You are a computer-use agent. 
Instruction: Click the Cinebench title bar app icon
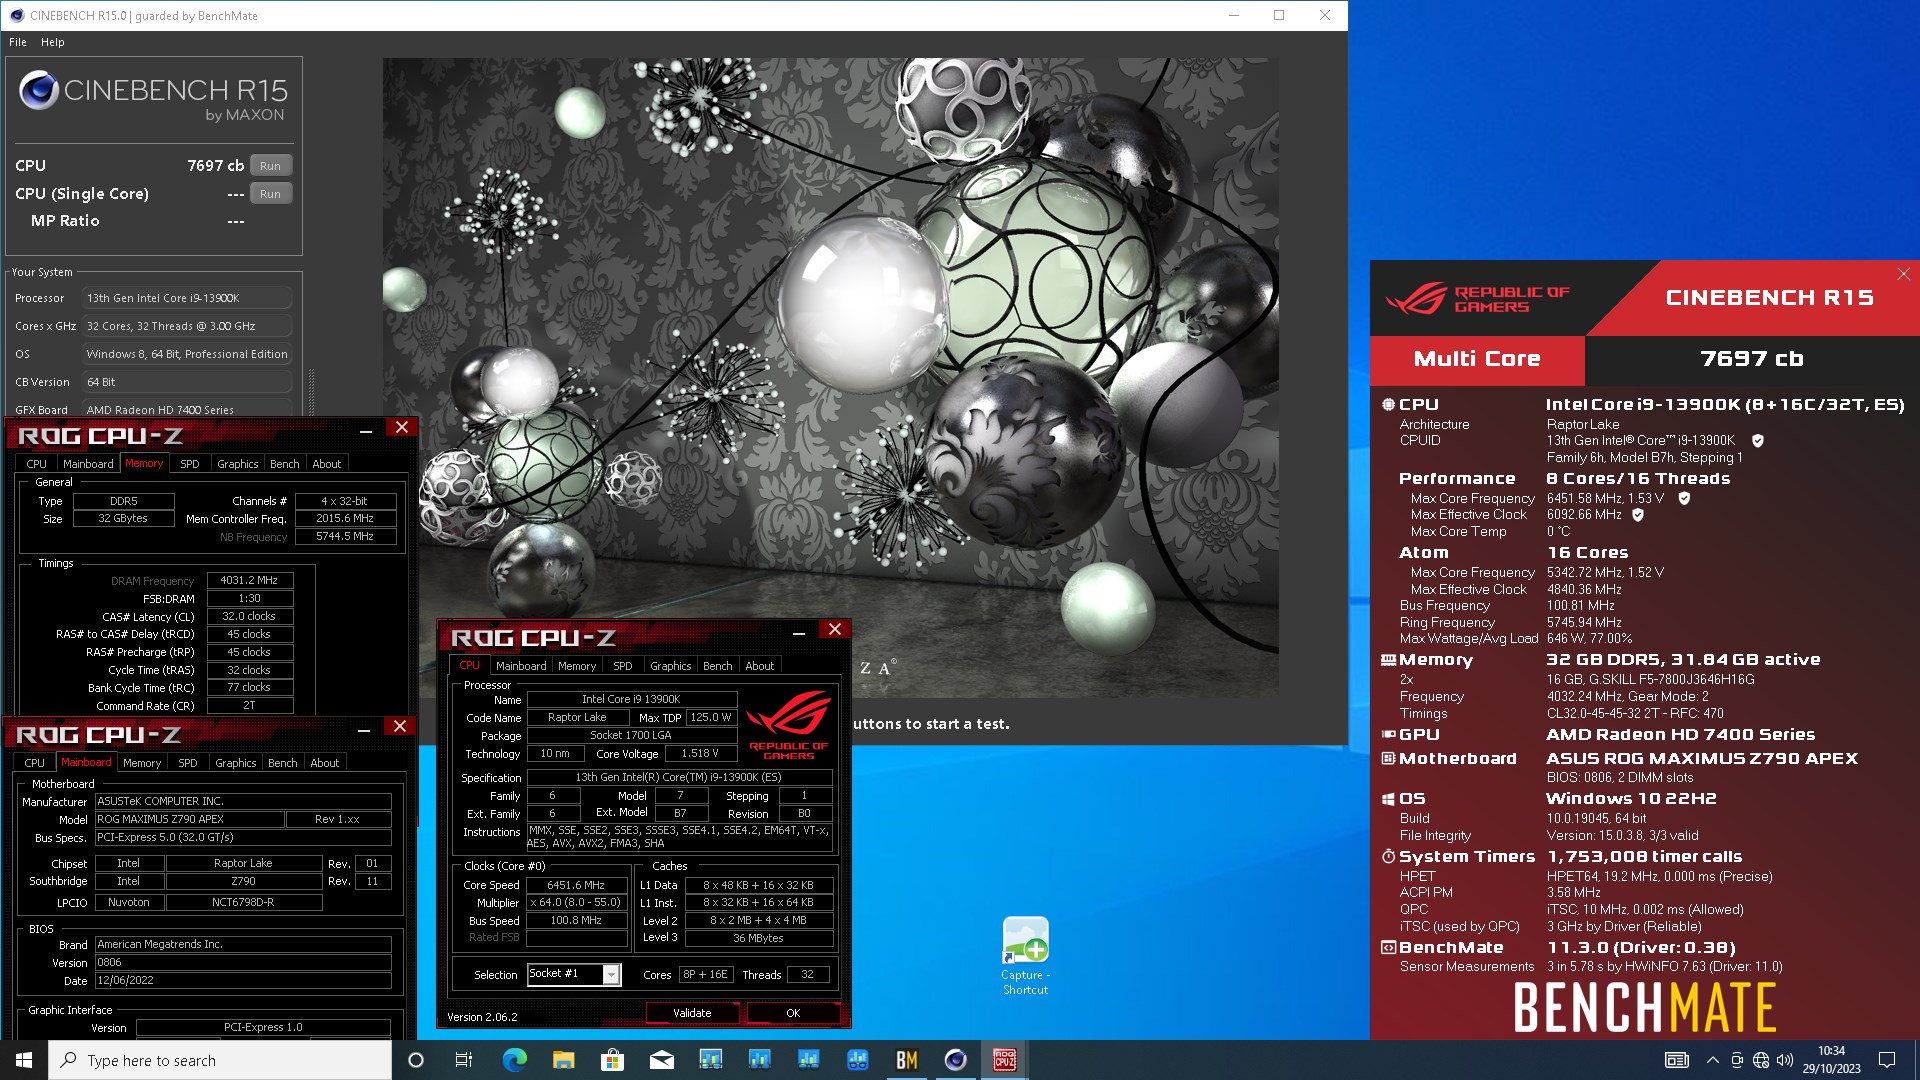[16, 15]
